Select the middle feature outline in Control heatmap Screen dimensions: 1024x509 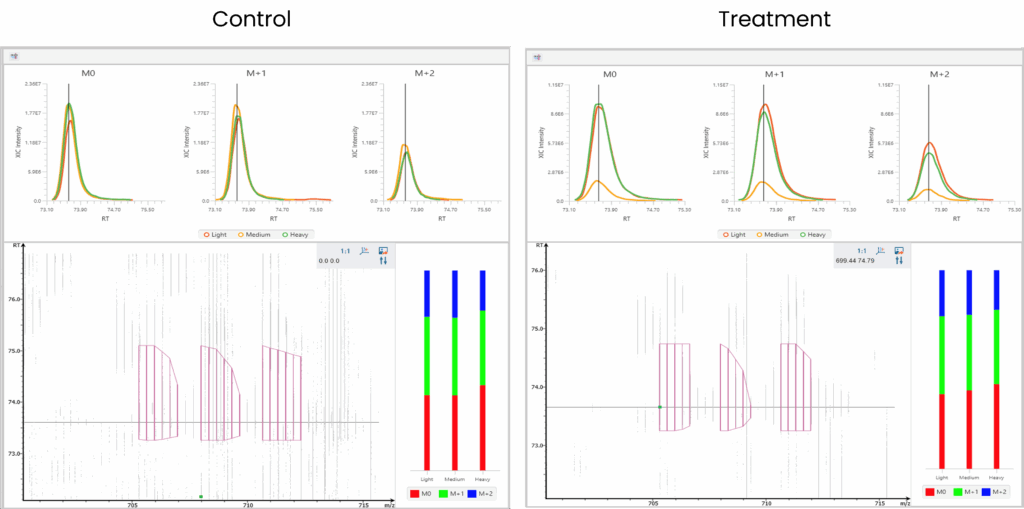[220, 393]
